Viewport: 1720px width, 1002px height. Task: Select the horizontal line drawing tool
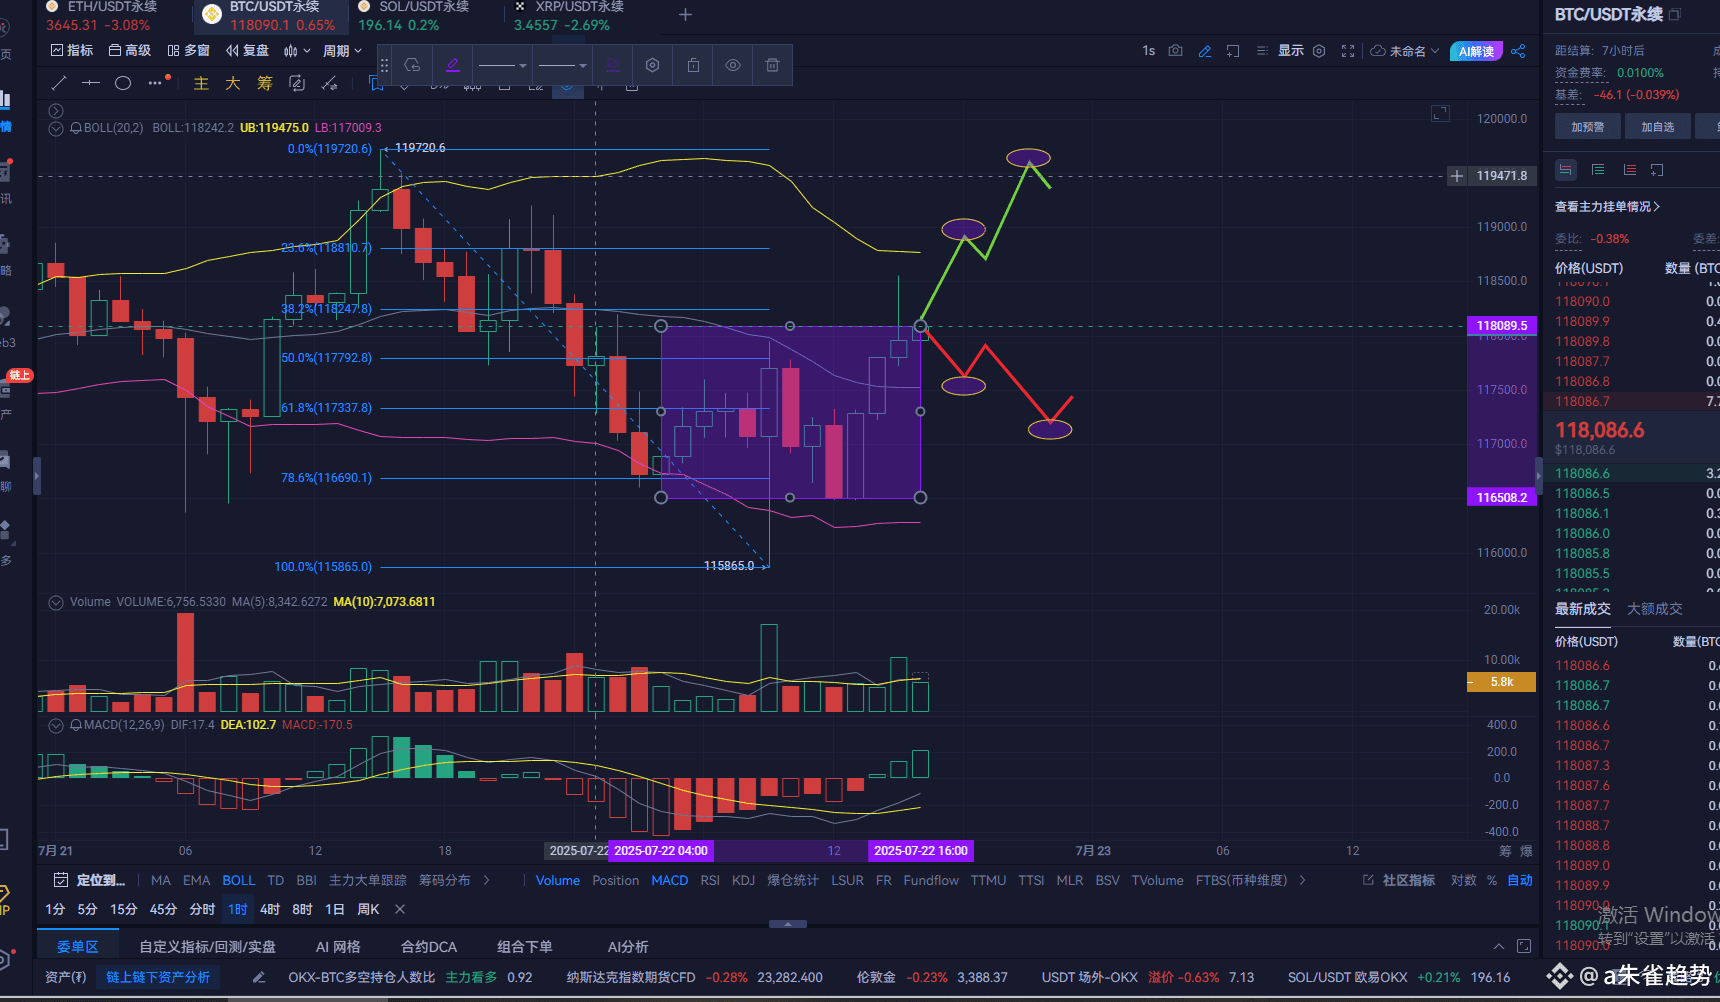pyautogui.click(x=91, y=83)
